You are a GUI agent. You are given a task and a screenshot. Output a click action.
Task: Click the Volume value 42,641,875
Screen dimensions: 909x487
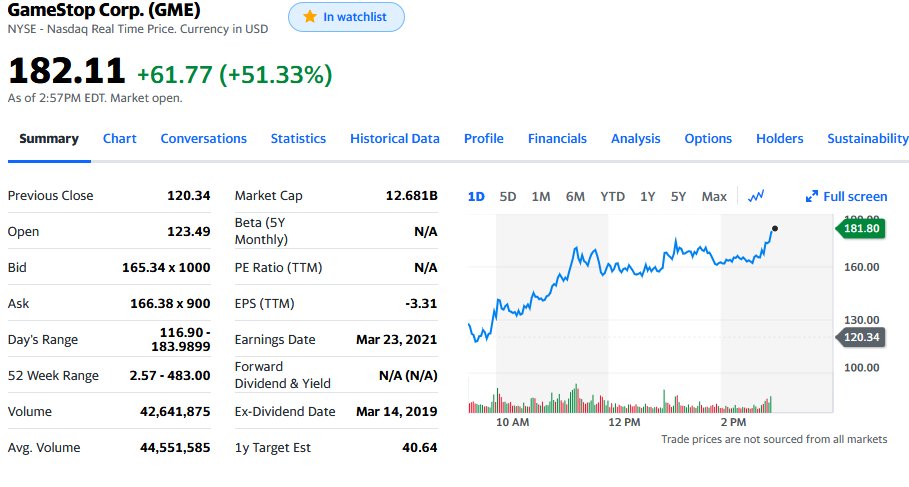point(175,412)
